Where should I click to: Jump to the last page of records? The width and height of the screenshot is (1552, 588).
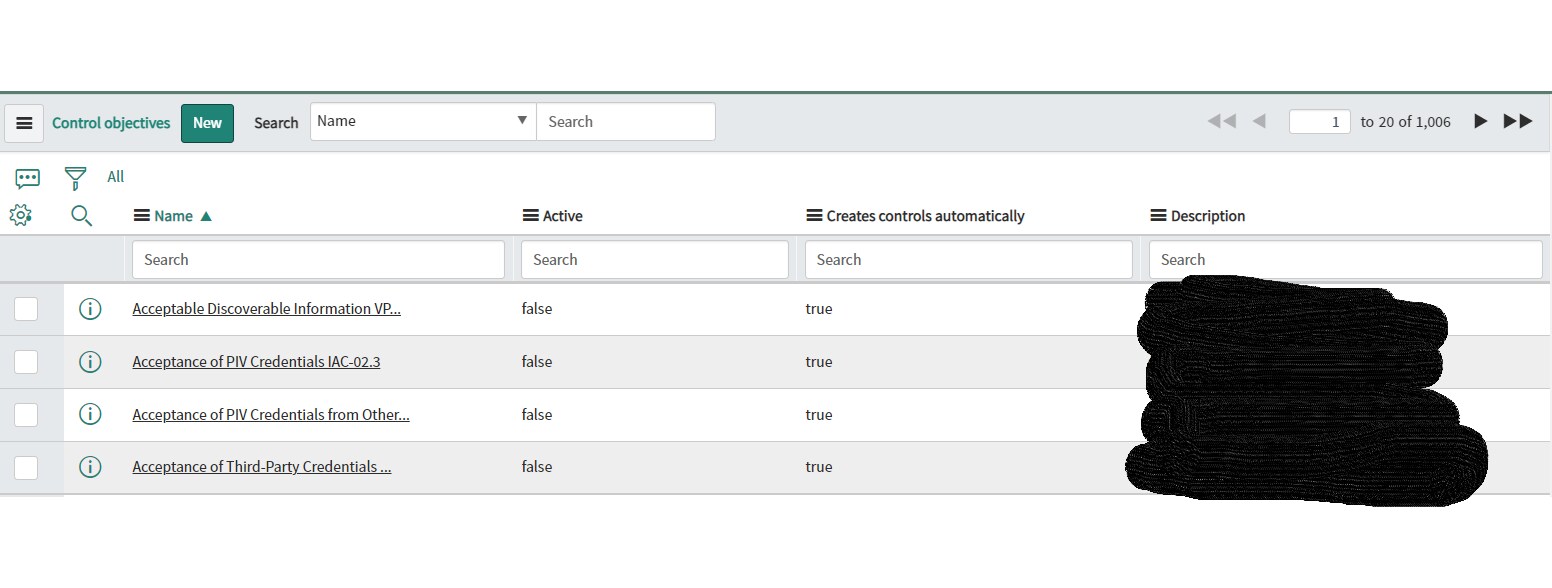click(x=1516, y=121)
